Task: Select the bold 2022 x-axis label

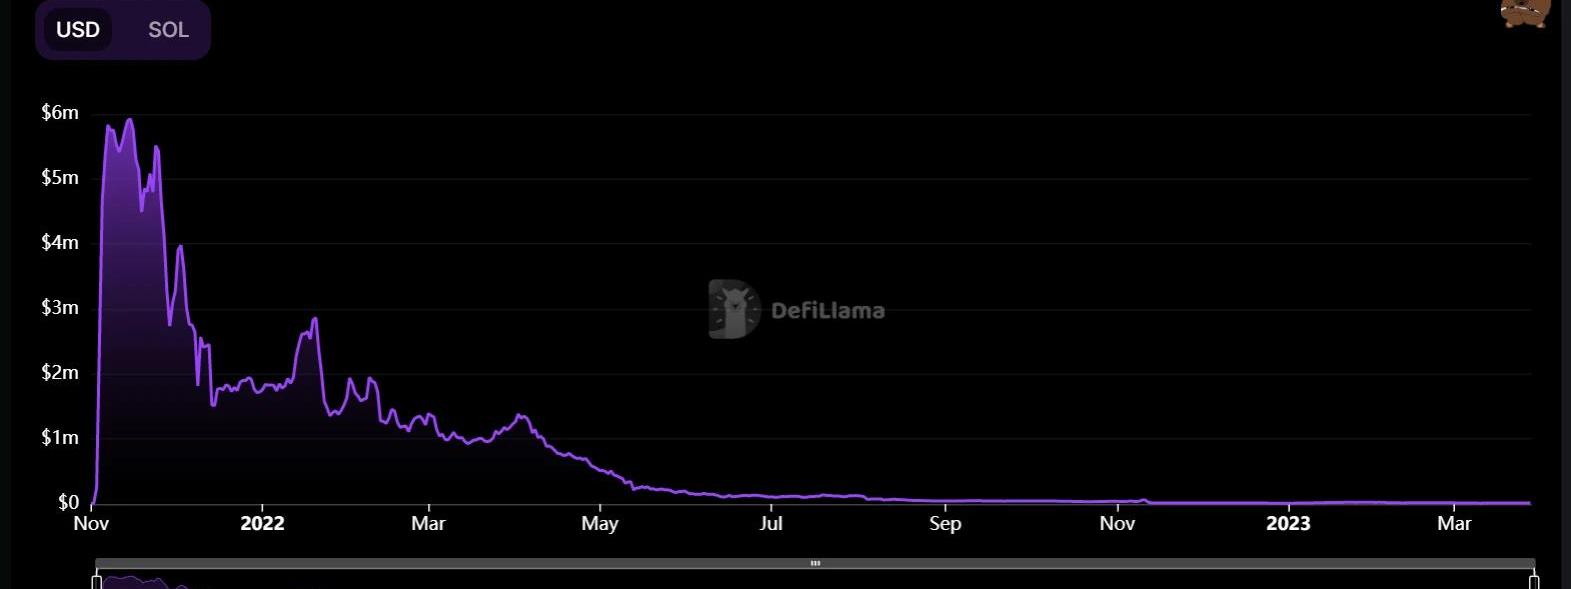Action: (x=262, y=523)
